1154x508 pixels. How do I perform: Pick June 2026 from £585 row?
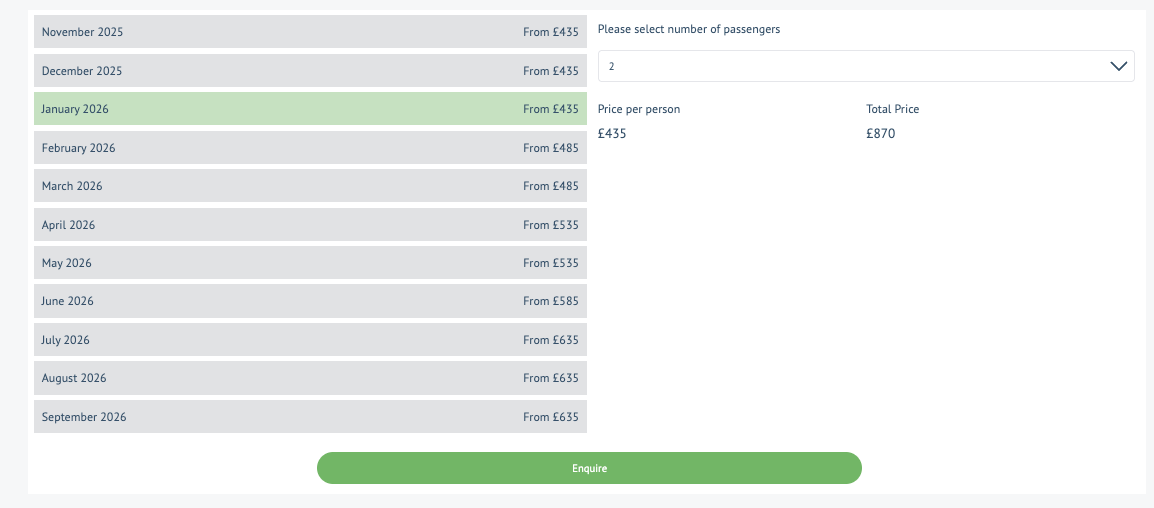(310, 301)
